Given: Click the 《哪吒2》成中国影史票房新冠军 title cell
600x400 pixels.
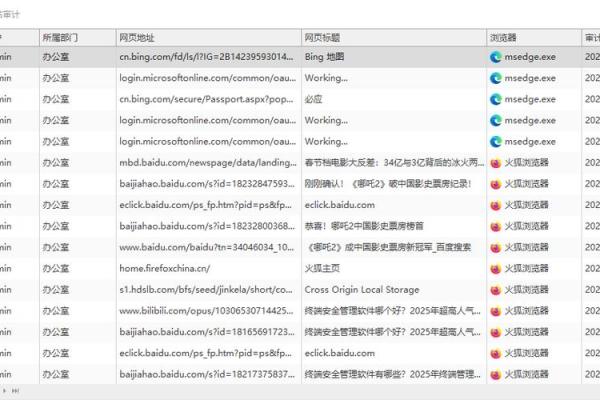Looking at the screenshot, I should 394,247.
